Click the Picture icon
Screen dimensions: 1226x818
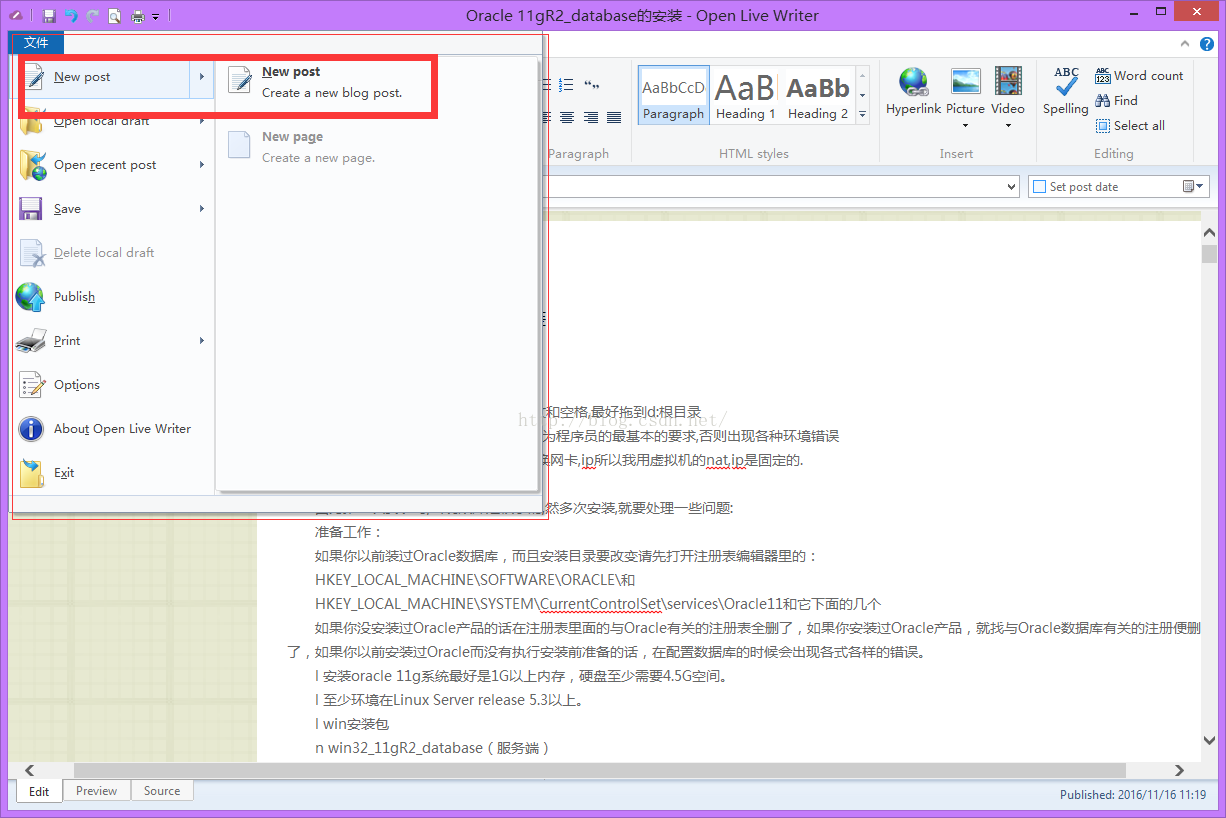click(x=965, y=82)
